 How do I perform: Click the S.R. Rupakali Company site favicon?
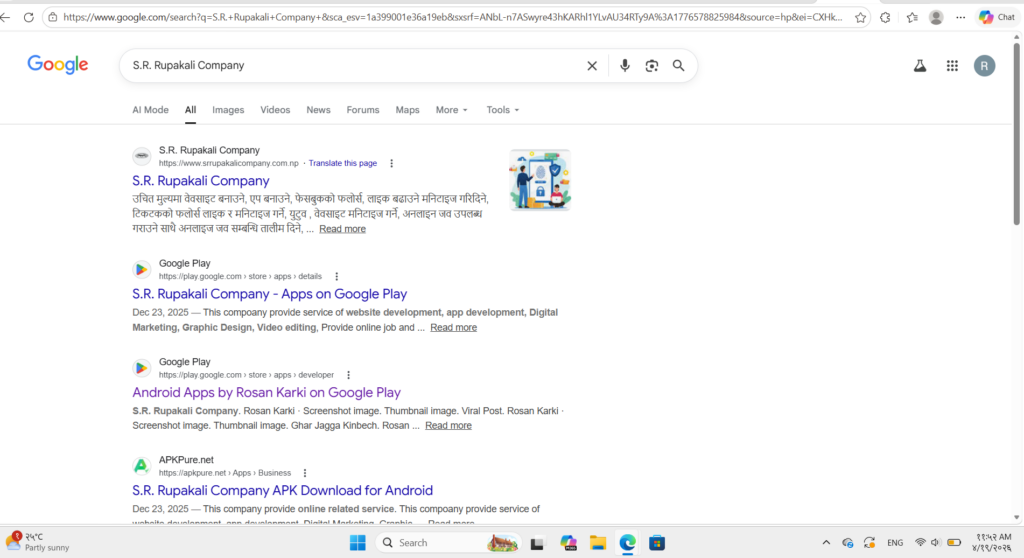pos(142,156)
